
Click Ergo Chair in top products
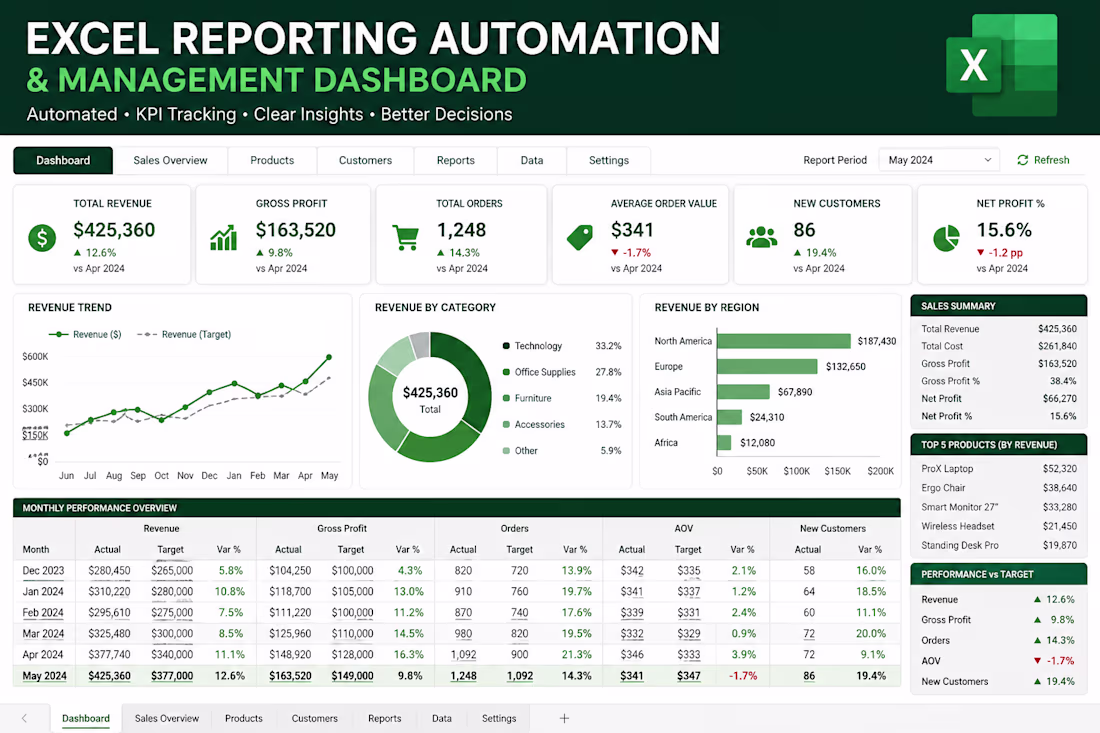(x=944, y=487)
